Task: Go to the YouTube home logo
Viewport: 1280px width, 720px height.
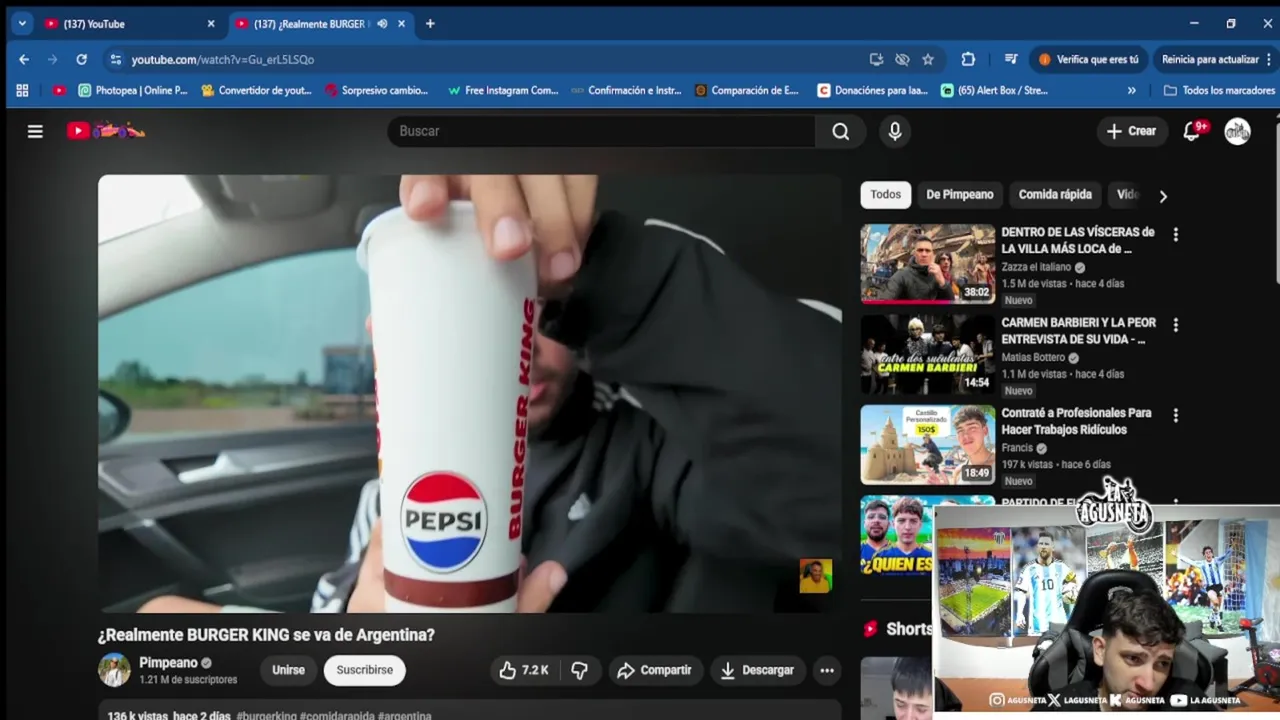Action: pos(106,131)
